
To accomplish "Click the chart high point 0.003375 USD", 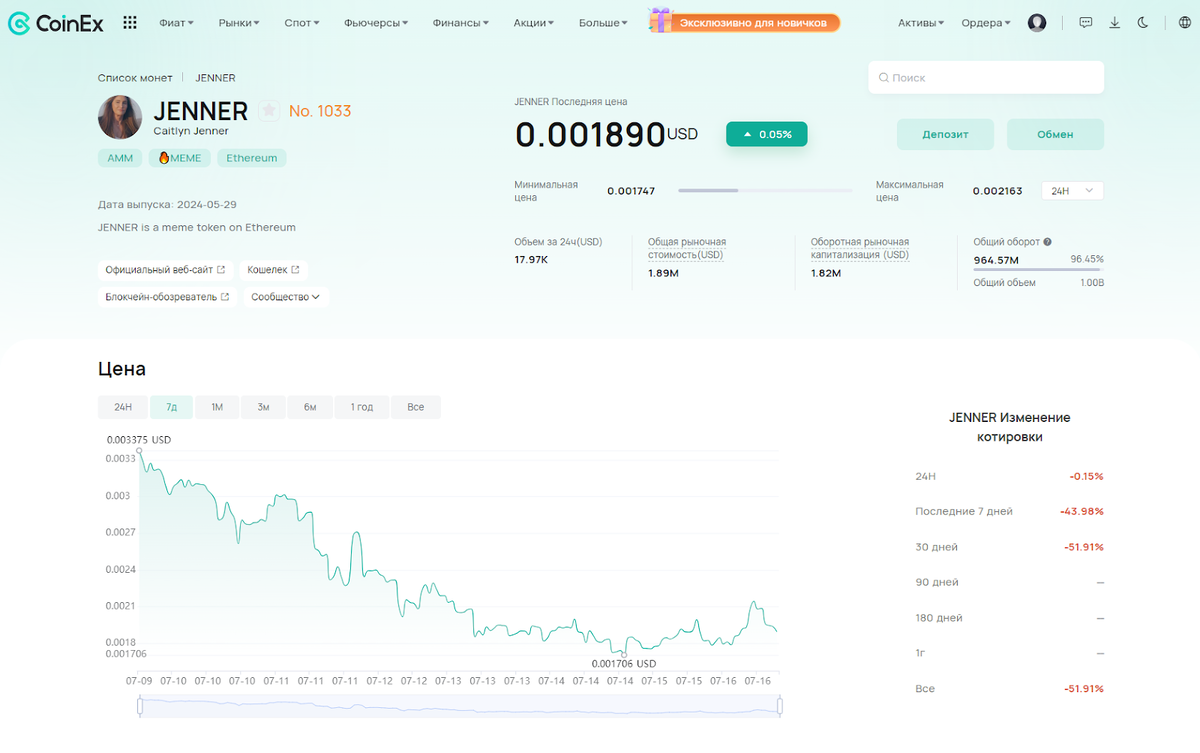I will point(139,451).
